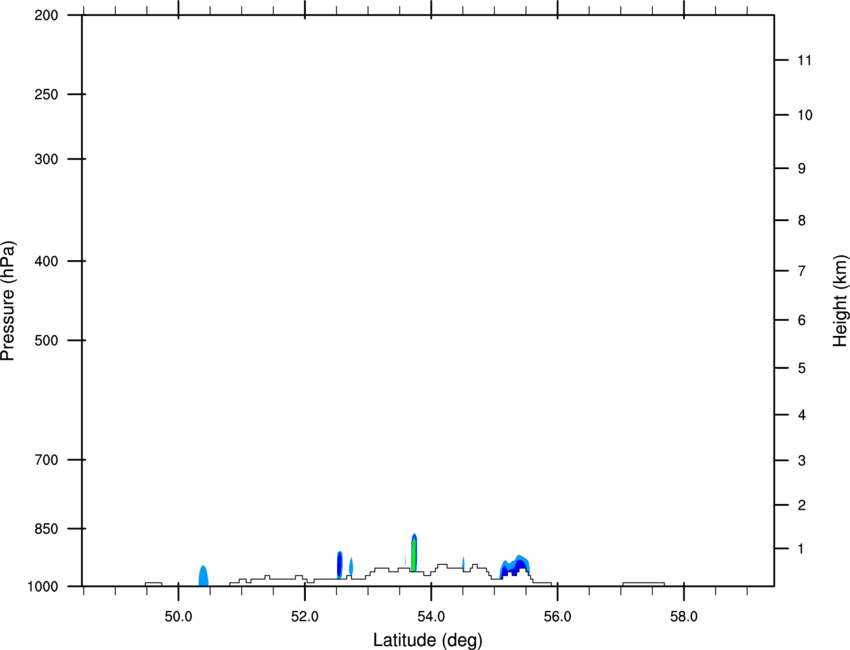Click the 1000 pressure tick label
Screen dimensions: 850x650
point(42,586)
